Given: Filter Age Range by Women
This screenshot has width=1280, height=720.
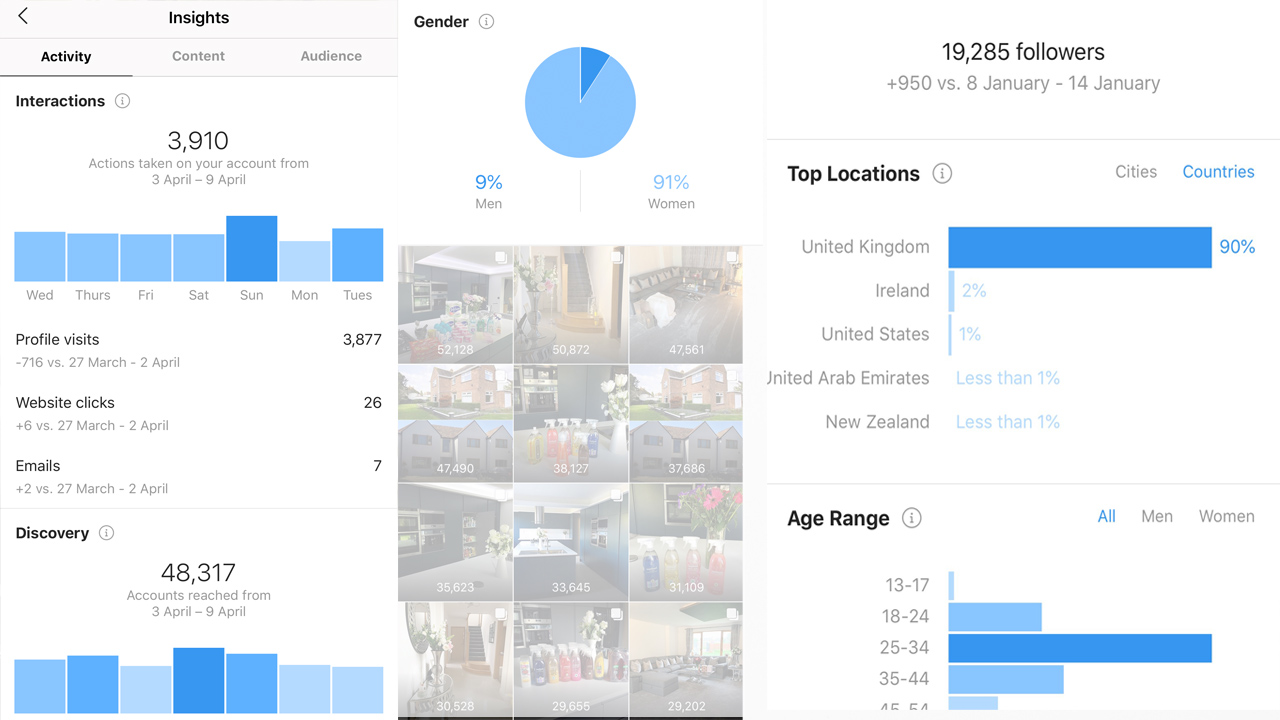Looking at the screenshot, I should click(1226, 516).
